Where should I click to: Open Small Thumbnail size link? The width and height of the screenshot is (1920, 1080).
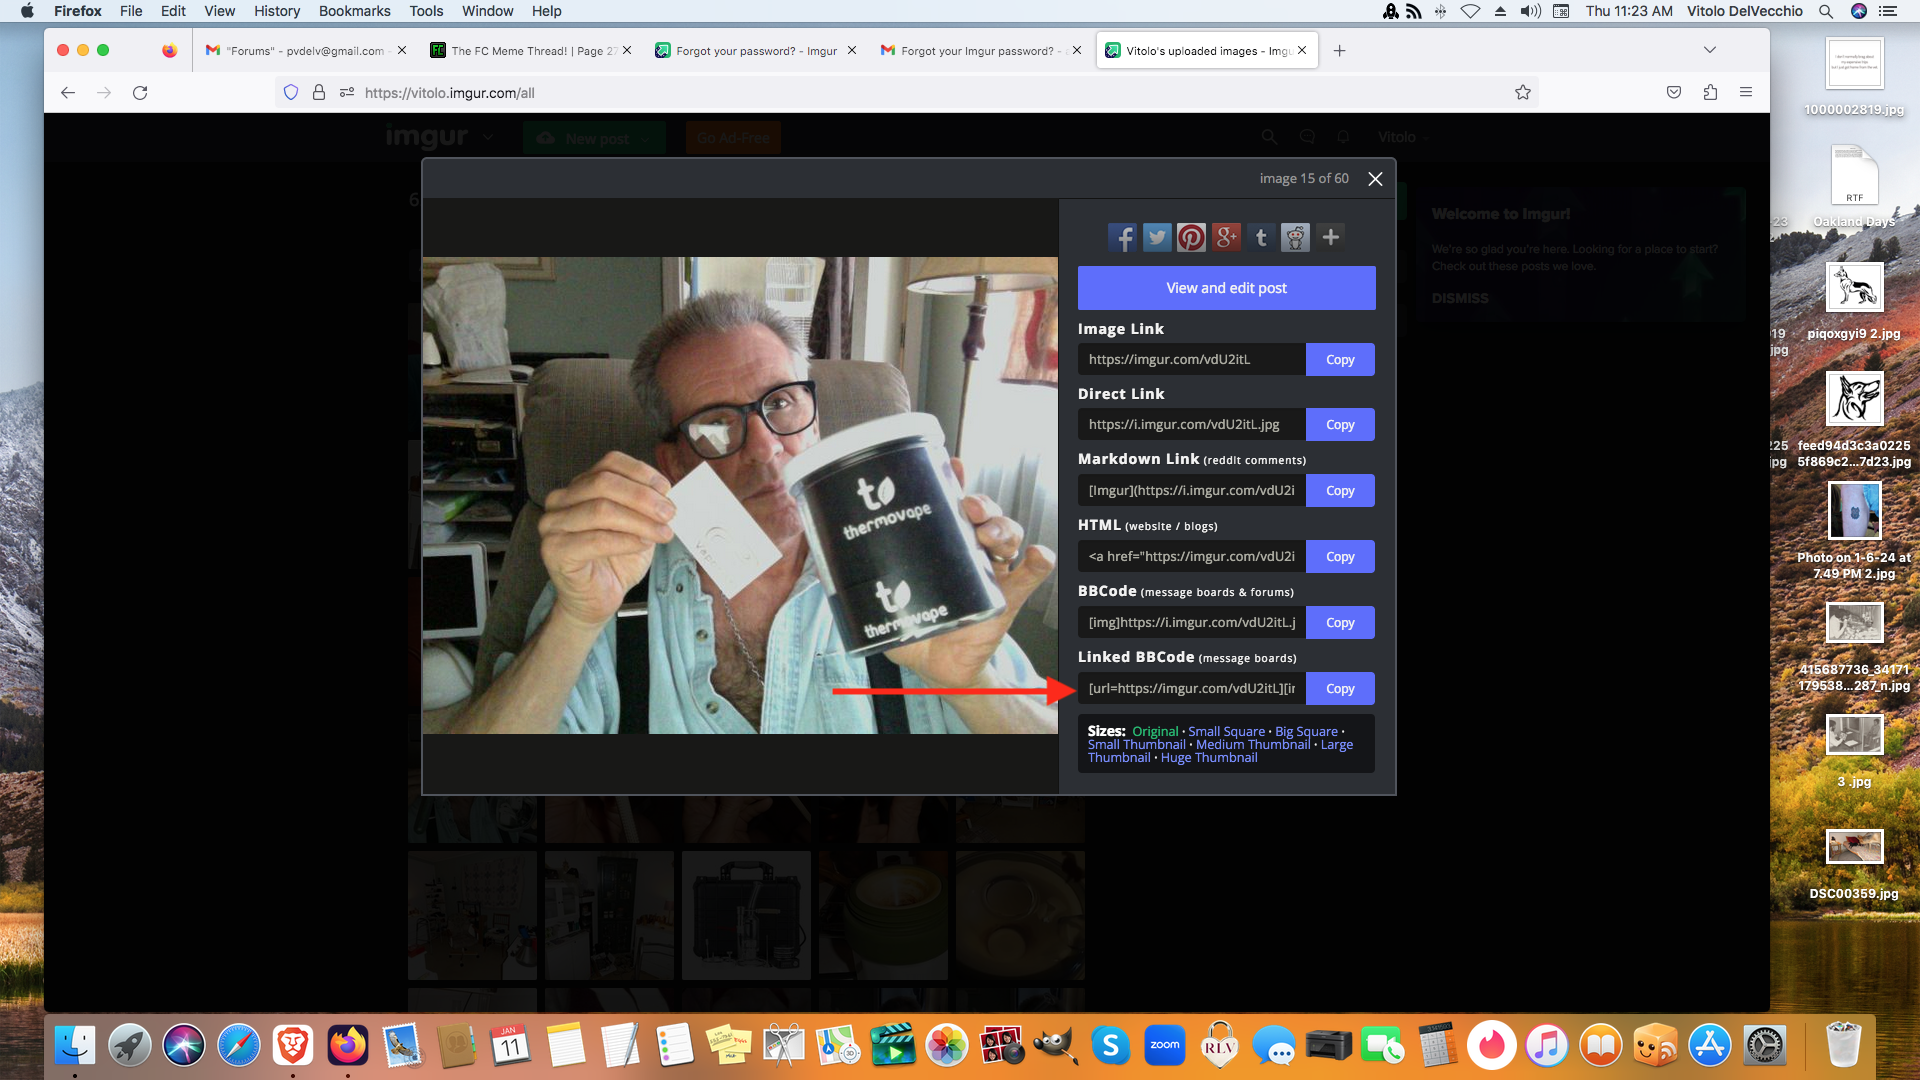1137,744
